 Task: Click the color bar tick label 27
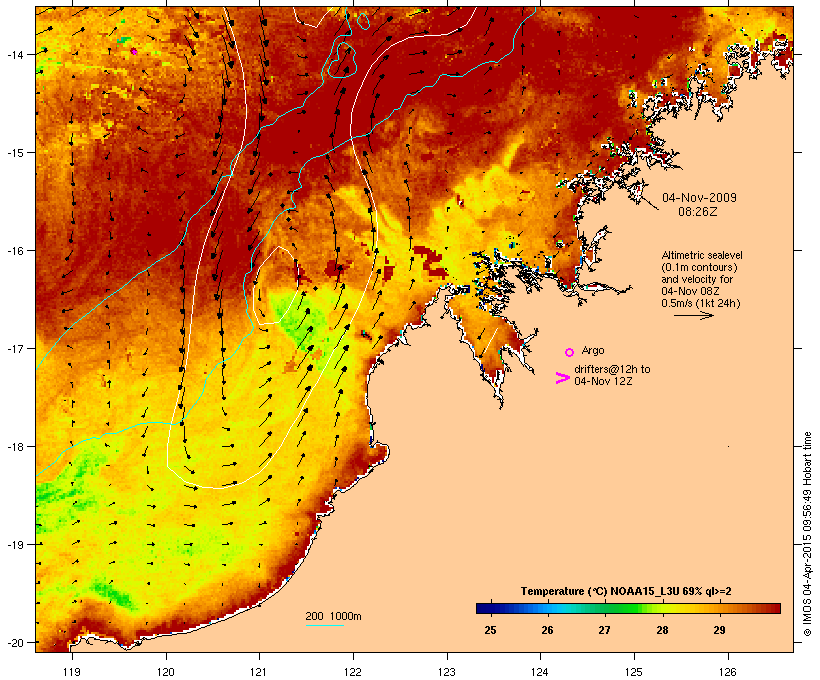coord(605,630)
